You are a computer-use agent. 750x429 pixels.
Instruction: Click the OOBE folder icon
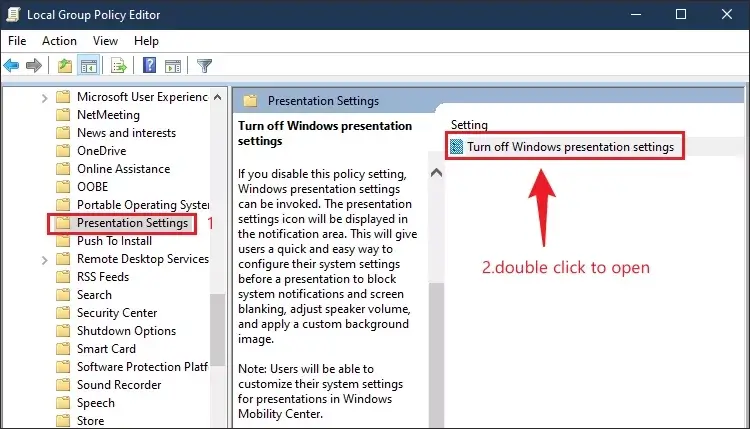[x=63, y=187]
